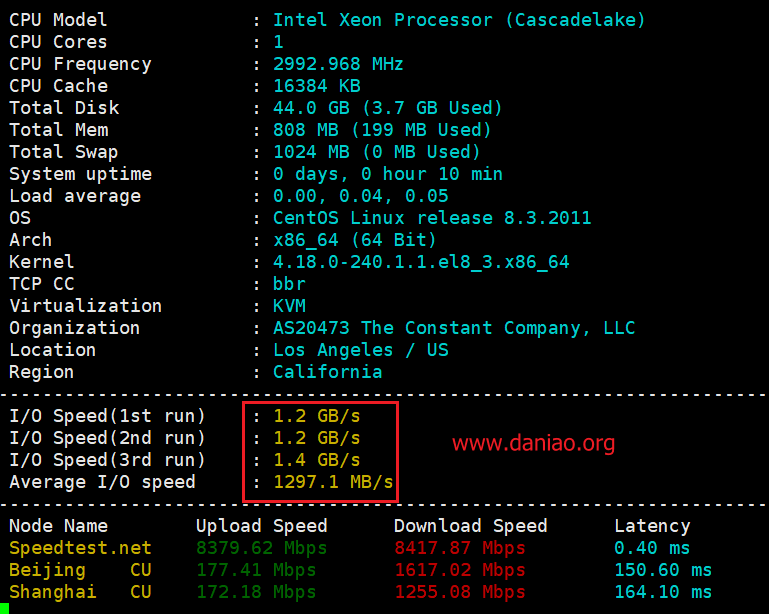Click the Kernel version string
The image size is (769, 614).
[x=421, y=262]
